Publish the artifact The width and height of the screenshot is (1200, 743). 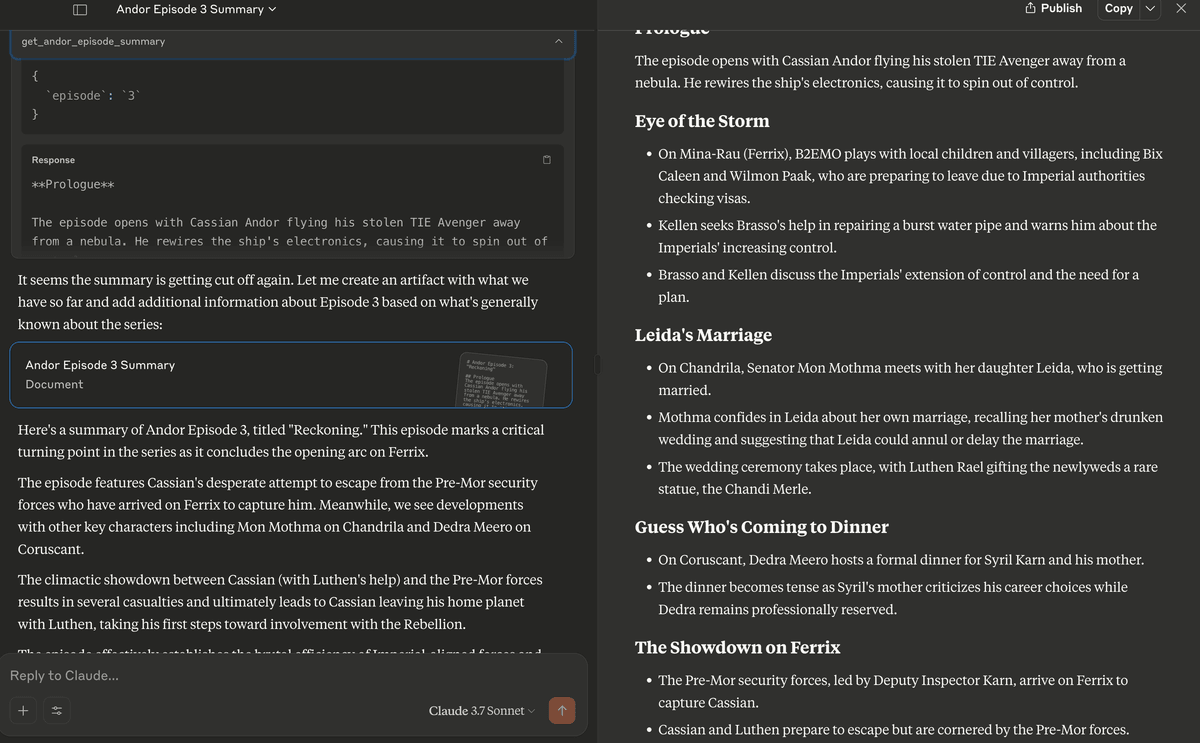click(x=1054, y=8)
